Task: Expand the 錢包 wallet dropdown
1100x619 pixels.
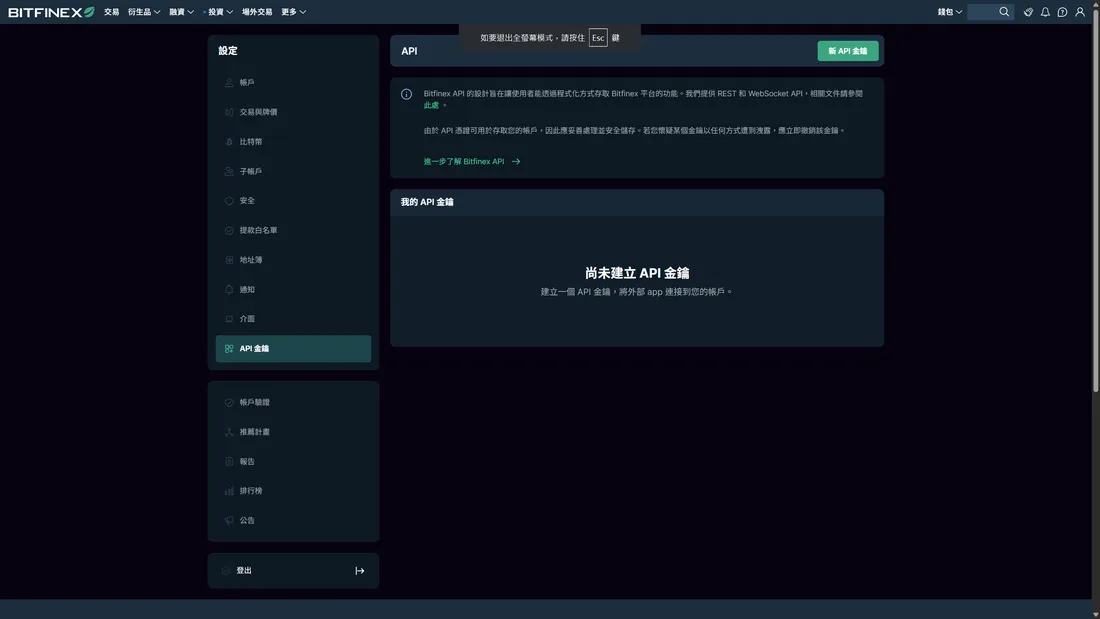Action: click(949, 12)
